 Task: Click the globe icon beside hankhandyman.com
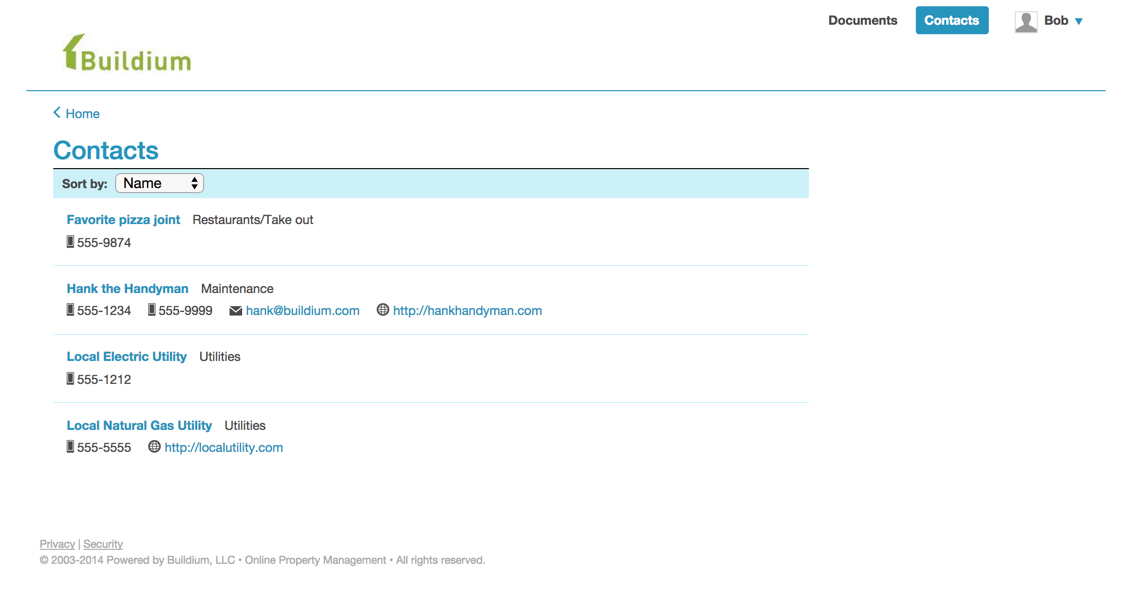(x=382, y=310)
